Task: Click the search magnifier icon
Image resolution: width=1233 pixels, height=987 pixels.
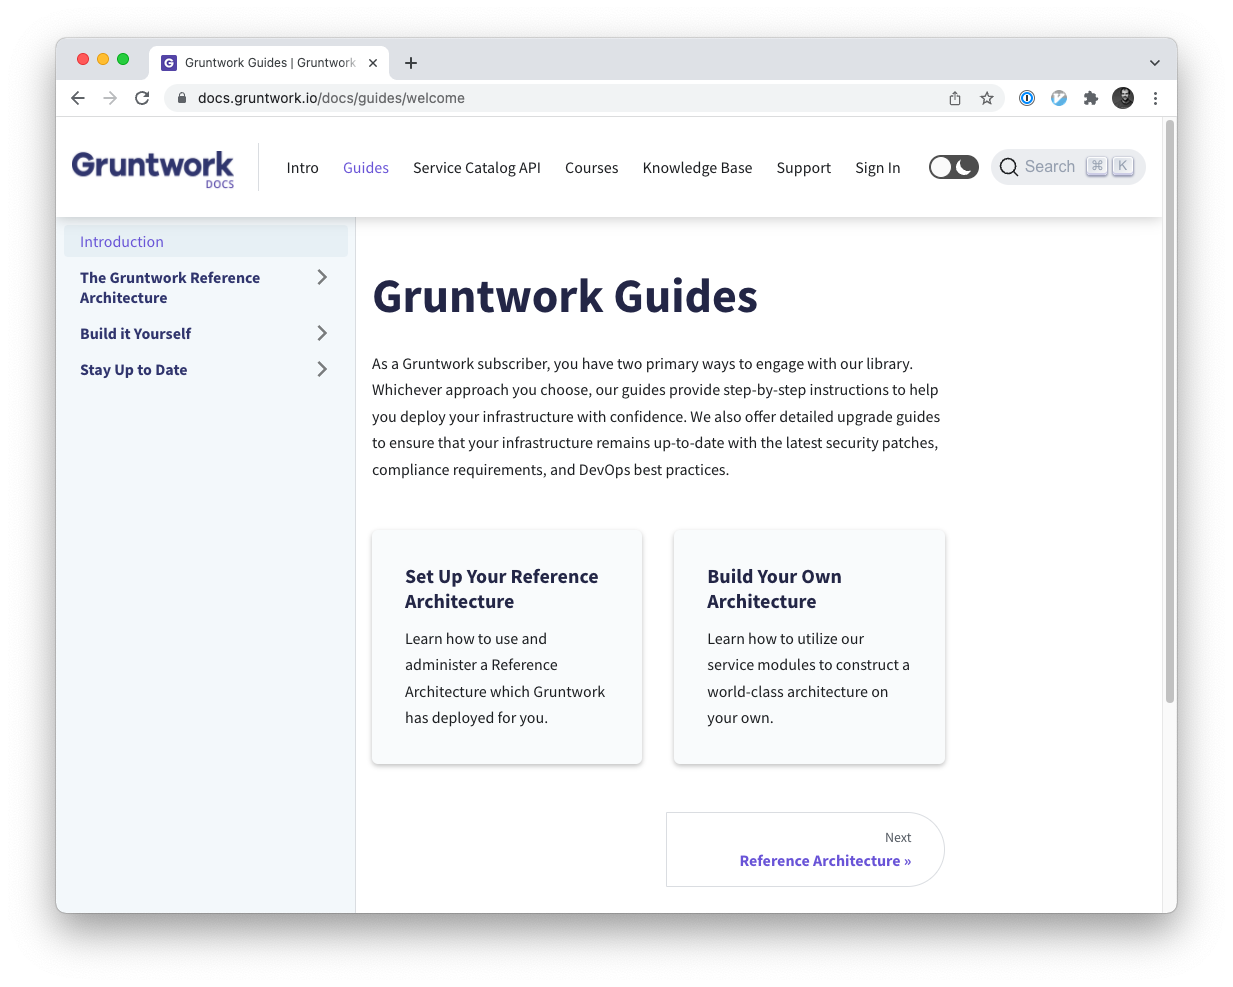Action: click(x=1009, y=167)
